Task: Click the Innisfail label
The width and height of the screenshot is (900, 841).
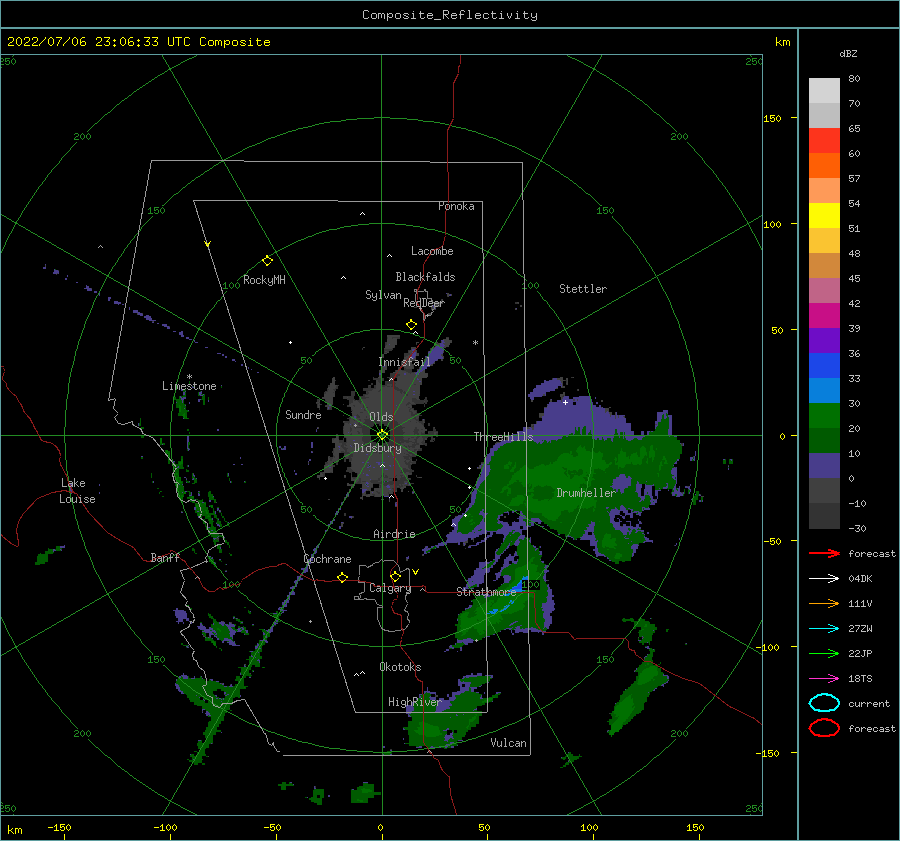Action: (x=404, y=362)
